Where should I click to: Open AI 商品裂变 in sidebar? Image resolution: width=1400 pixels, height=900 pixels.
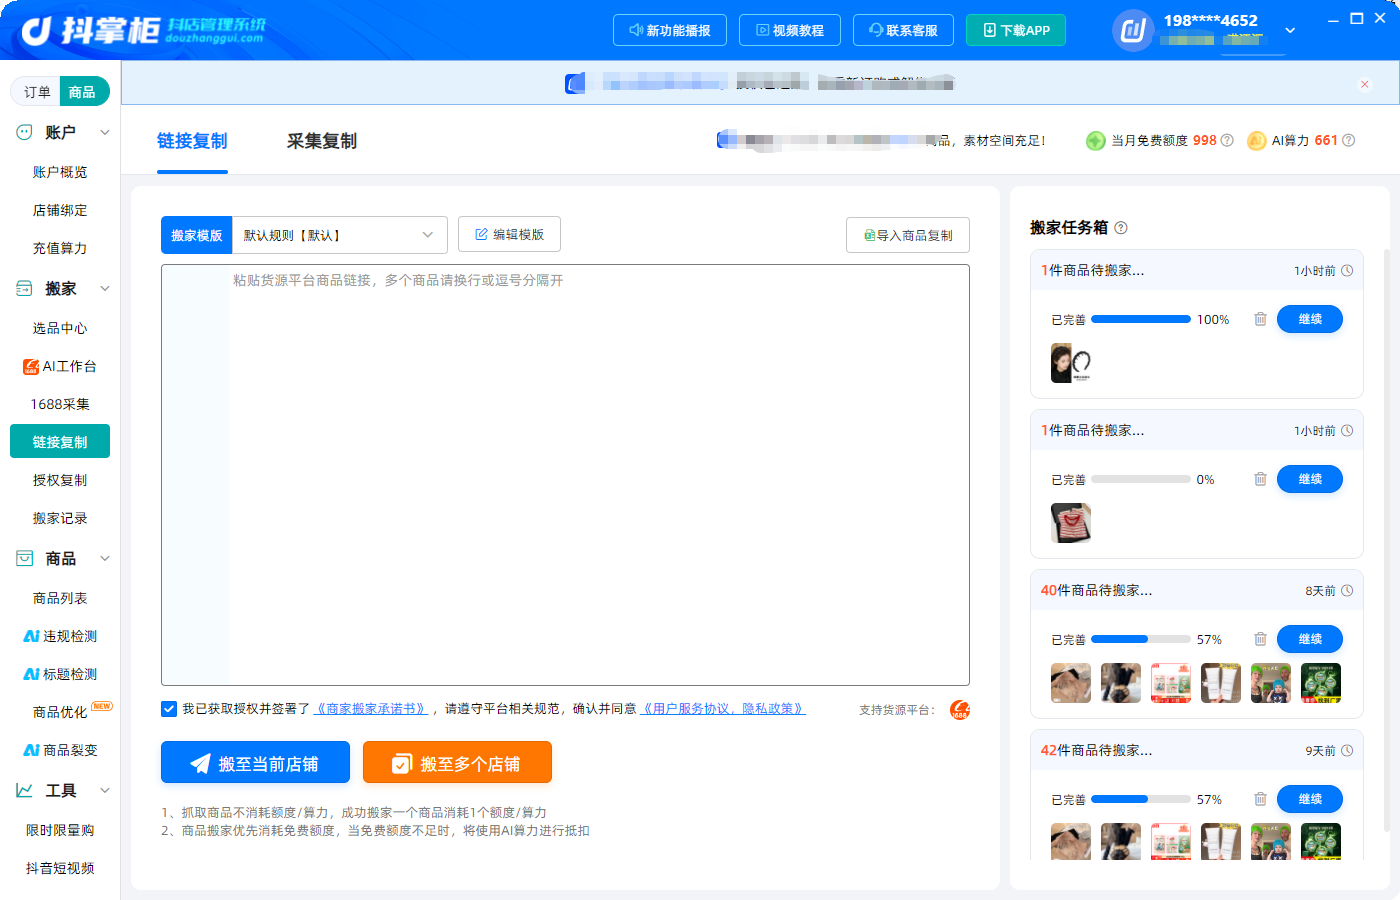click(60, 750)
